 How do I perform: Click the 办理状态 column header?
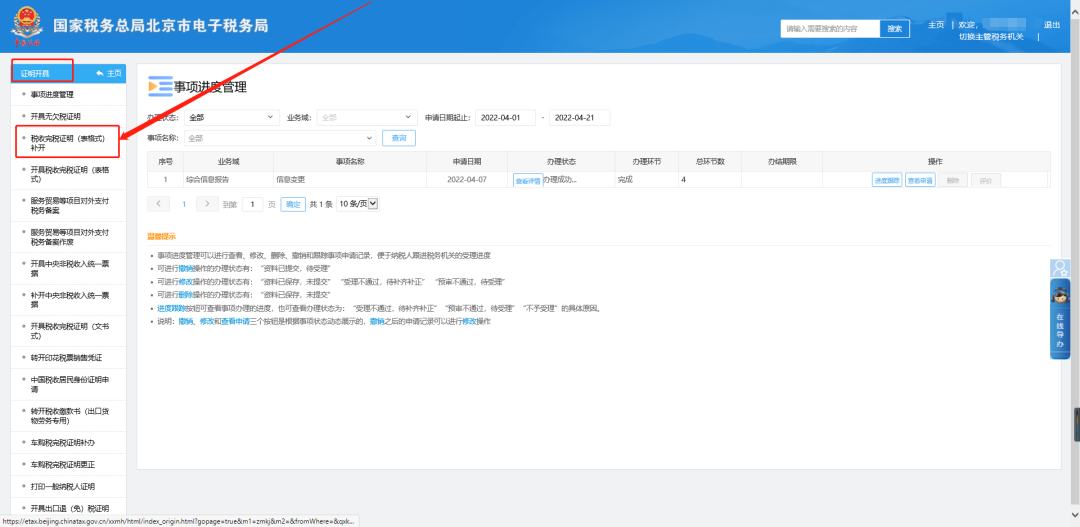tap(561, 161)
